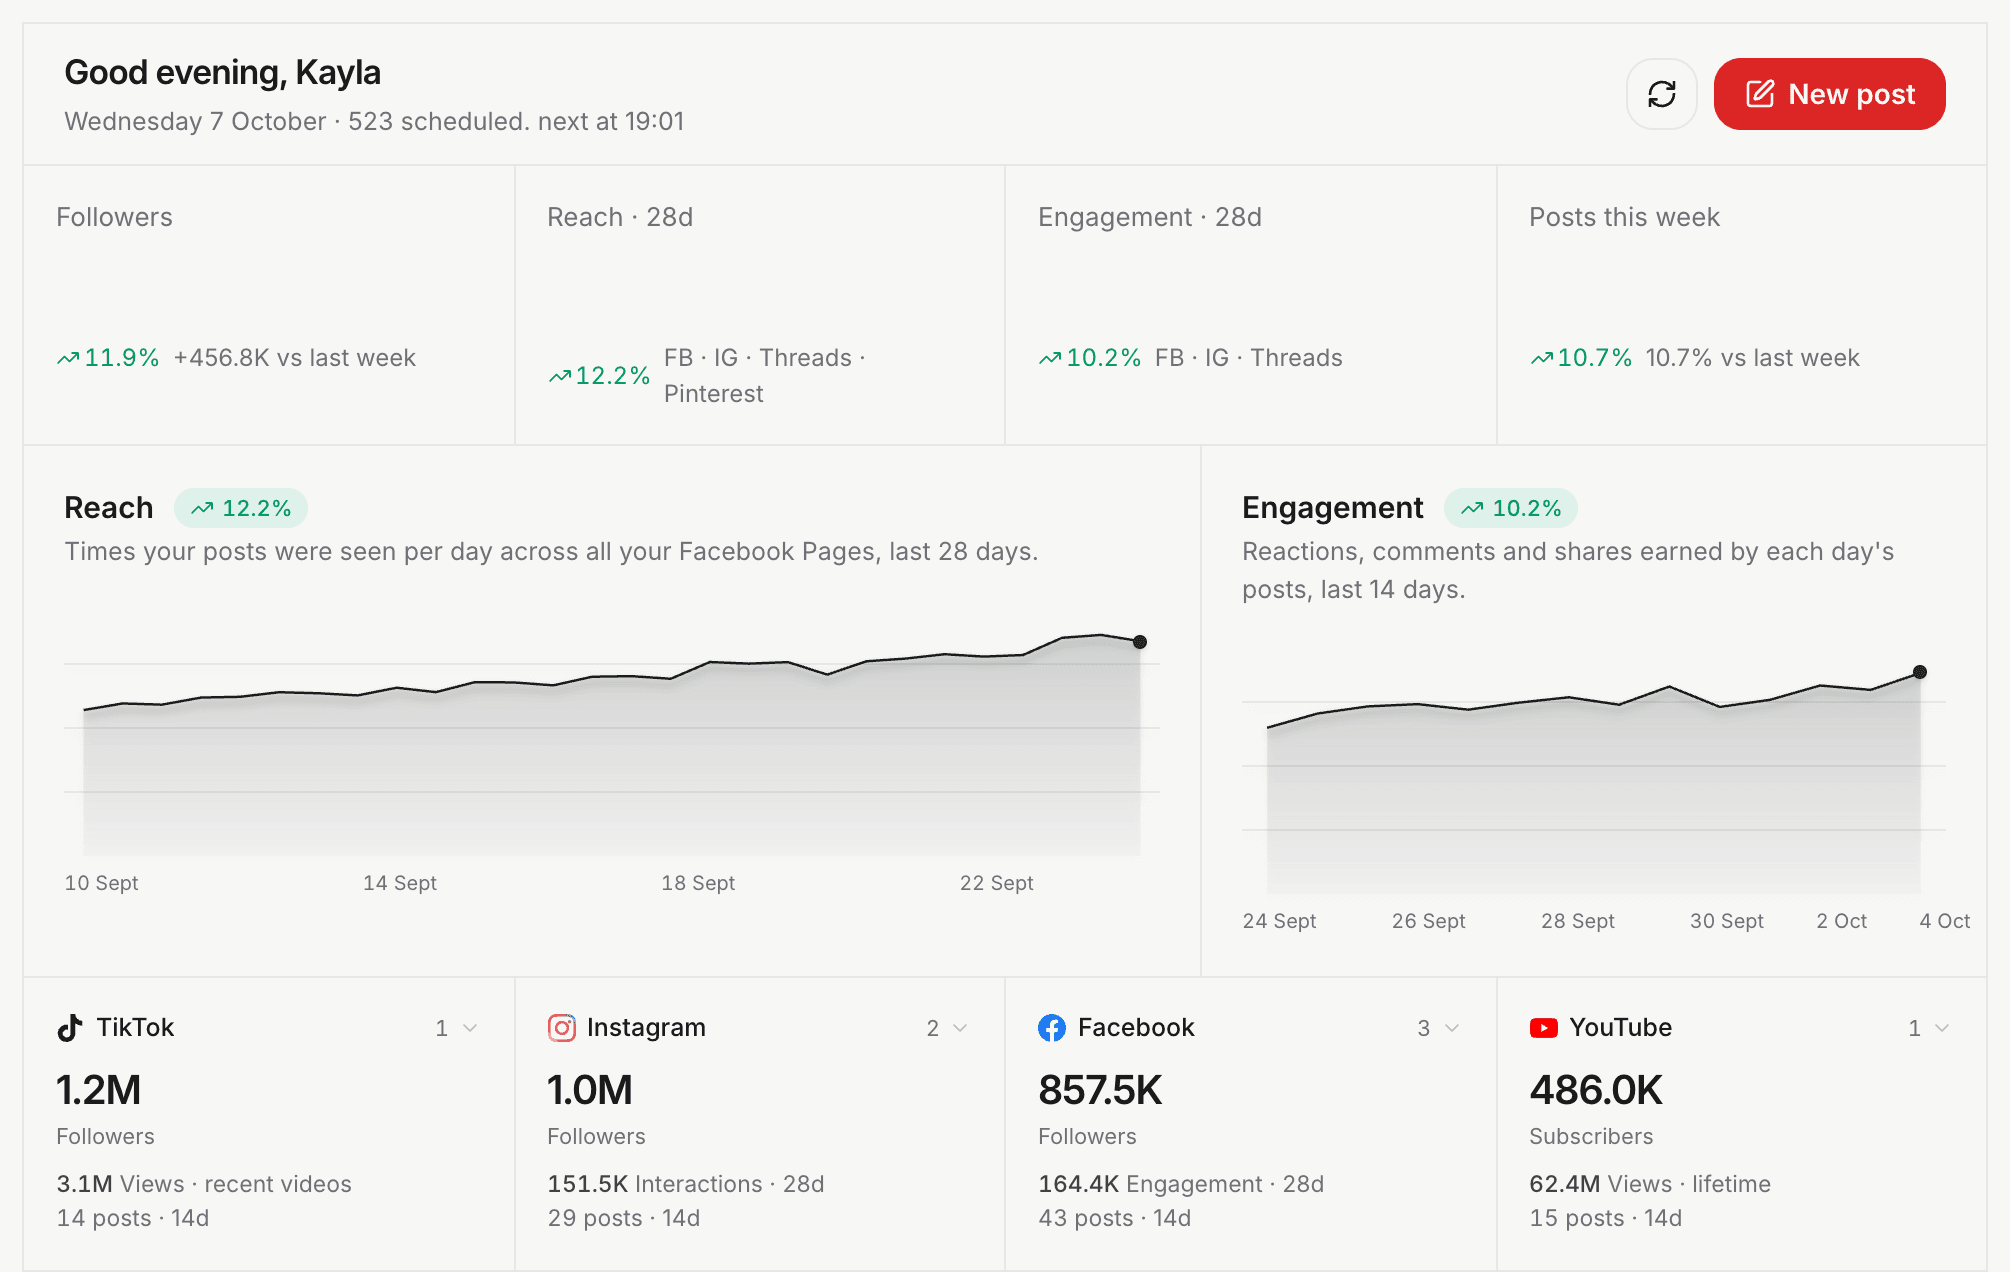2010x1272 pixels.
Task: Expand the Instagram accounts chevron
Action: tap(960, 1028)
